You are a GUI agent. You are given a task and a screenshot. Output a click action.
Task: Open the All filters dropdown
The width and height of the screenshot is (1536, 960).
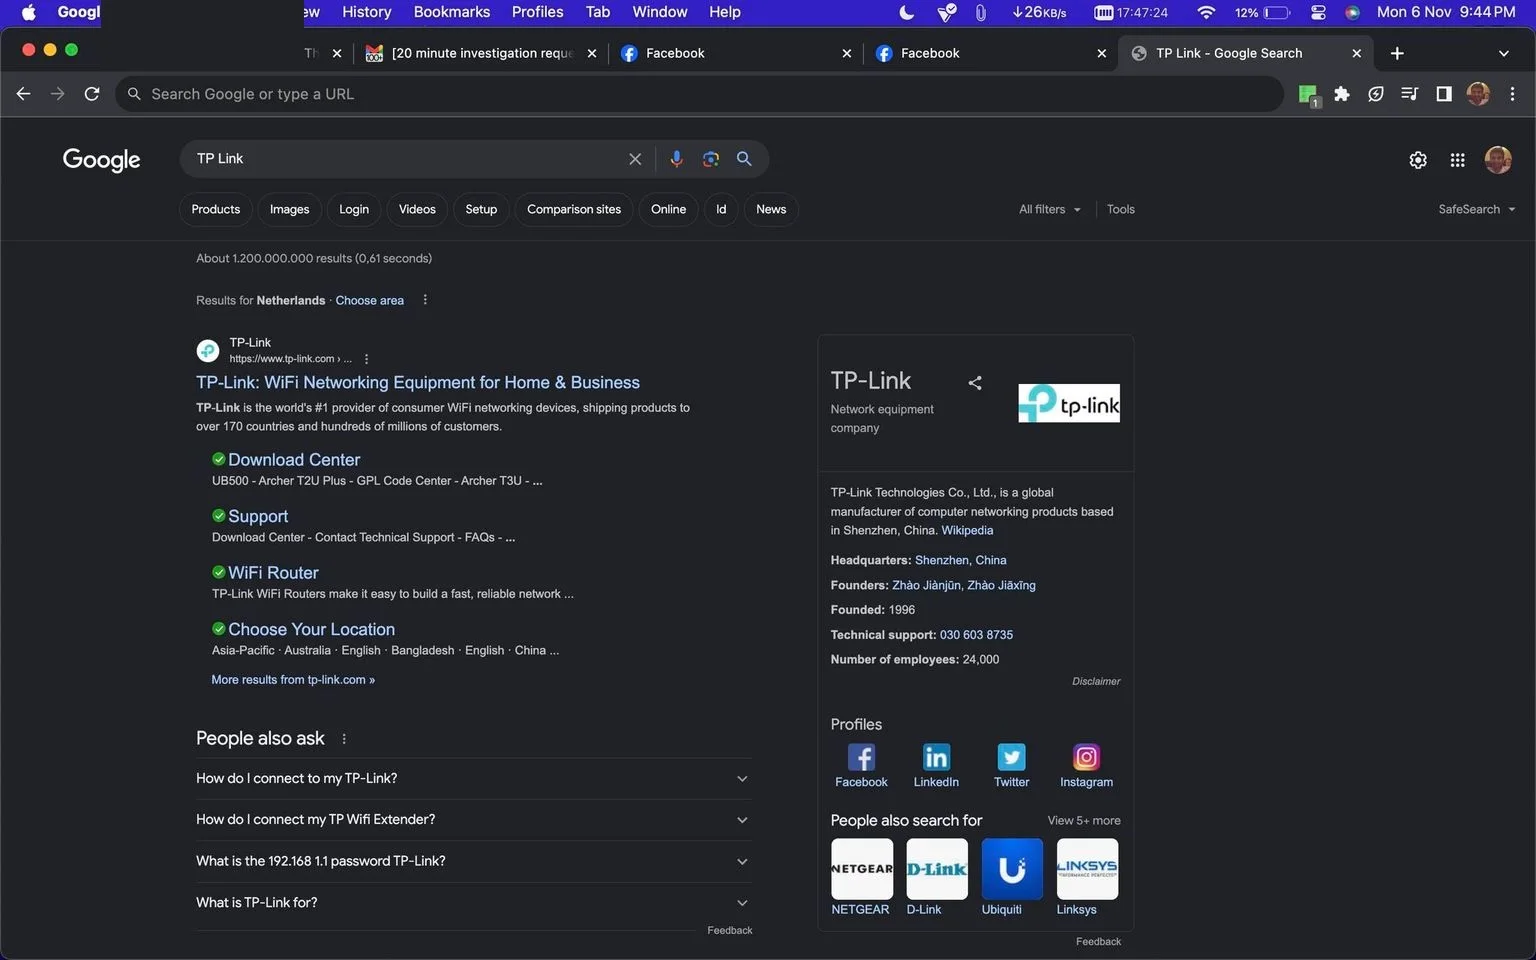coord(1050,209)
